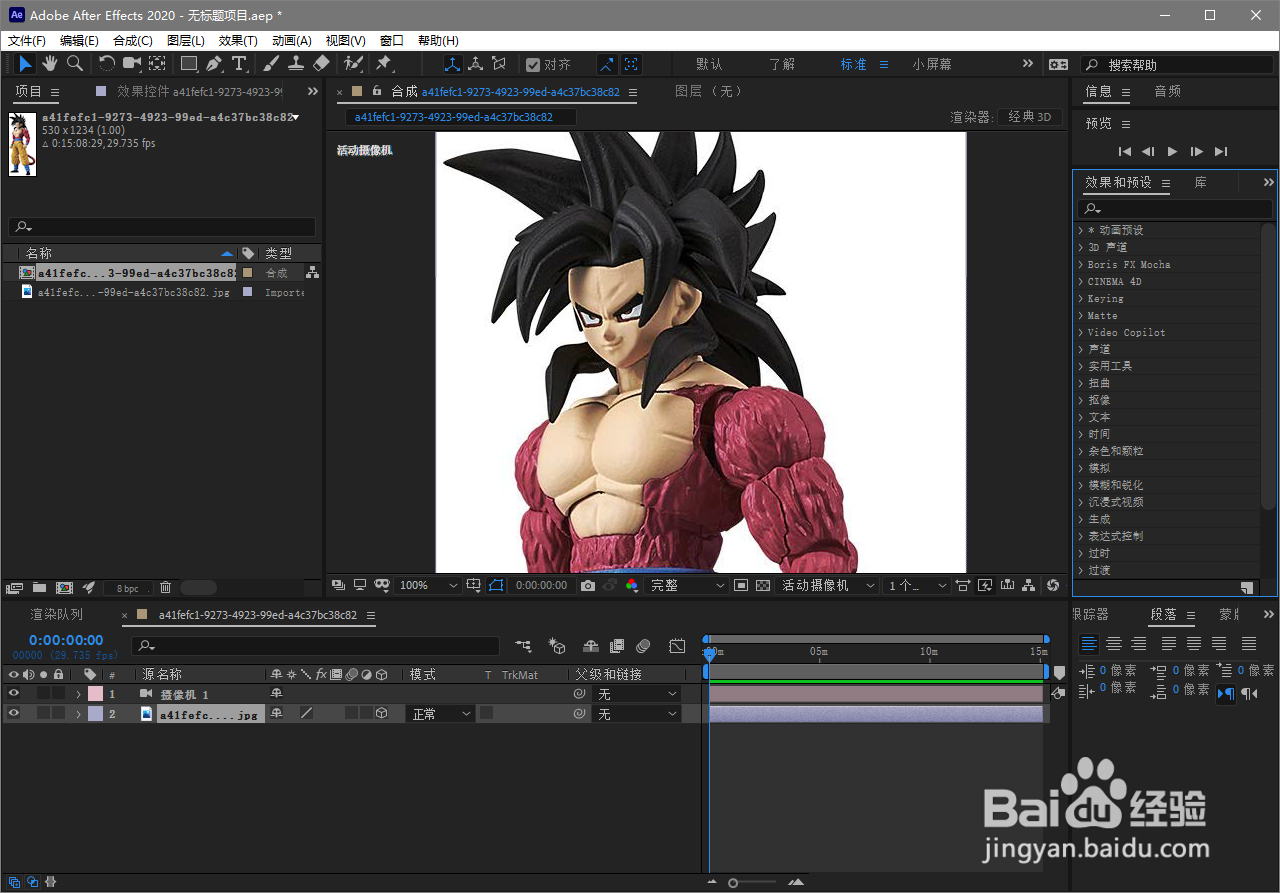
Task: Click the play button in 预览 panel
Action: 1173,151
